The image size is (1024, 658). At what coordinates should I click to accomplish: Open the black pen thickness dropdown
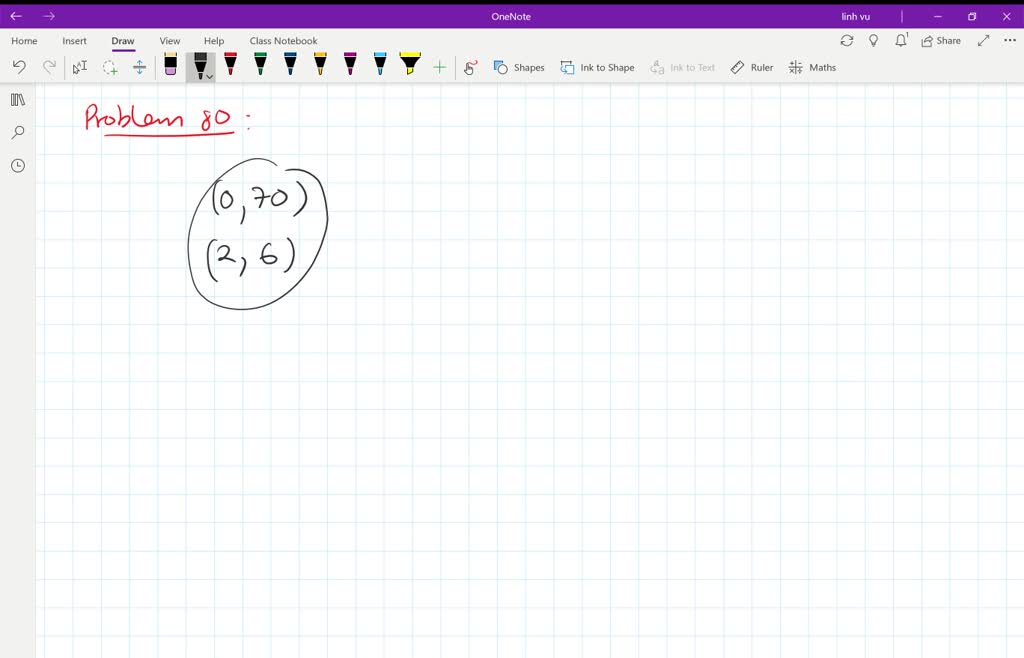pos(208,75)
